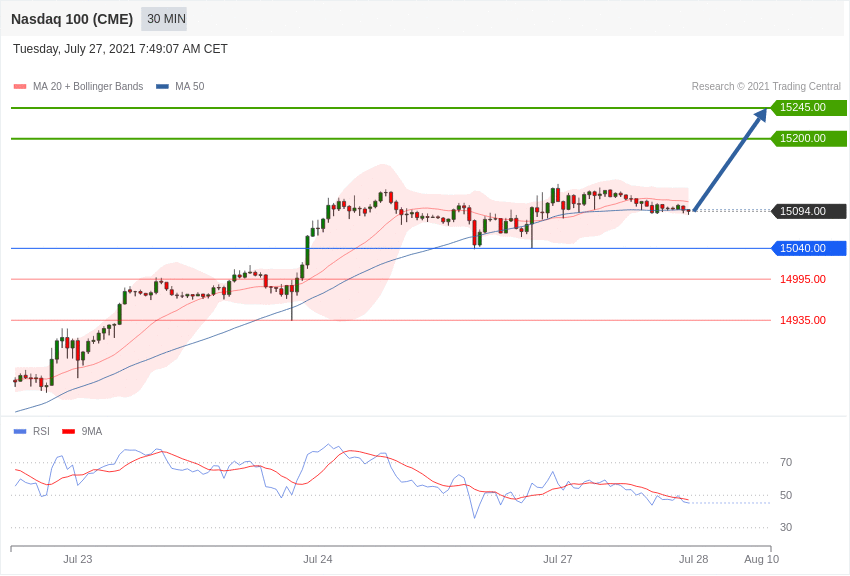The width and height of the screenshot is (850, 576).
Task: Click the RSI legend swatch
Action: (x=20, y=431)
